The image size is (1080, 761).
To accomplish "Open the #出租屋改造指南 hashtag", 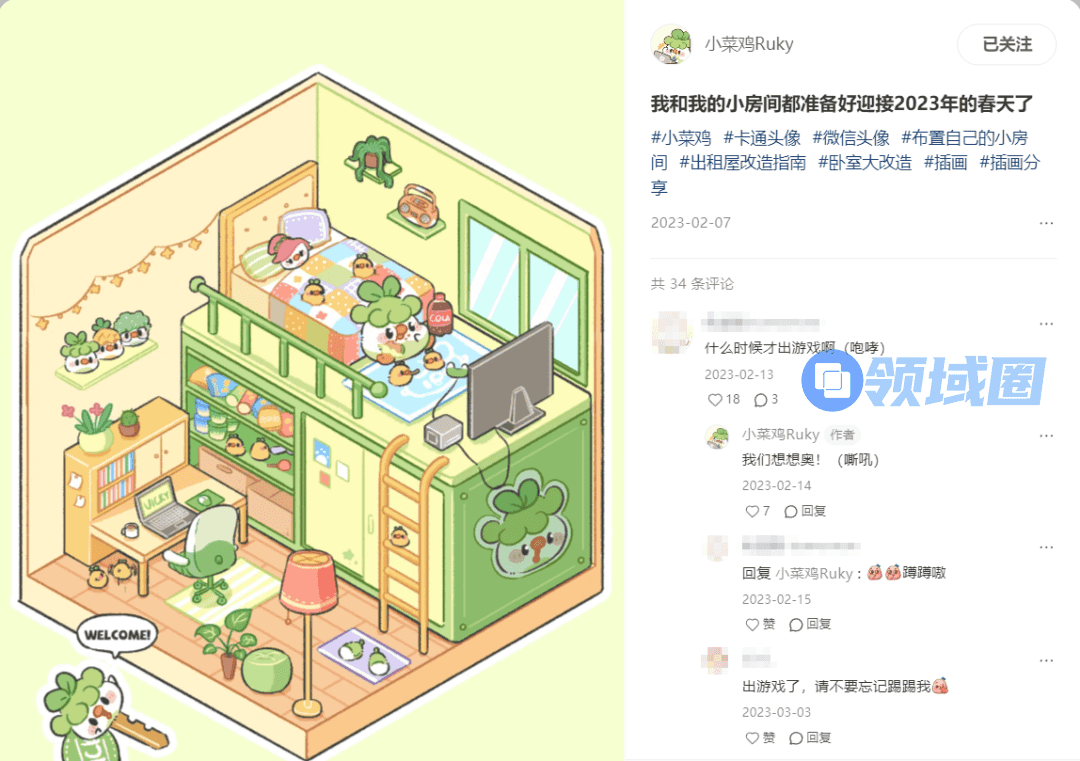I will (742, 163).
